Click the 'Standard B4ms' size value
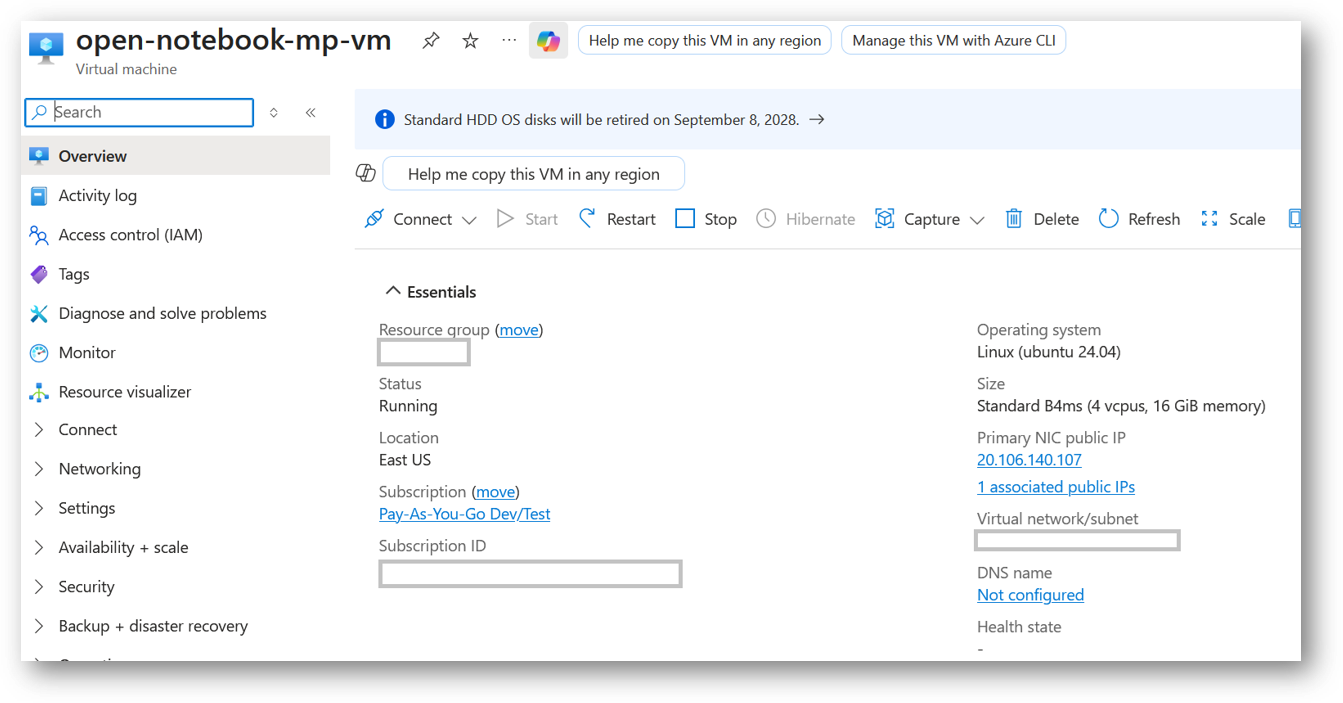The width and height of the screenshot is (1343, 703). 1121,406
